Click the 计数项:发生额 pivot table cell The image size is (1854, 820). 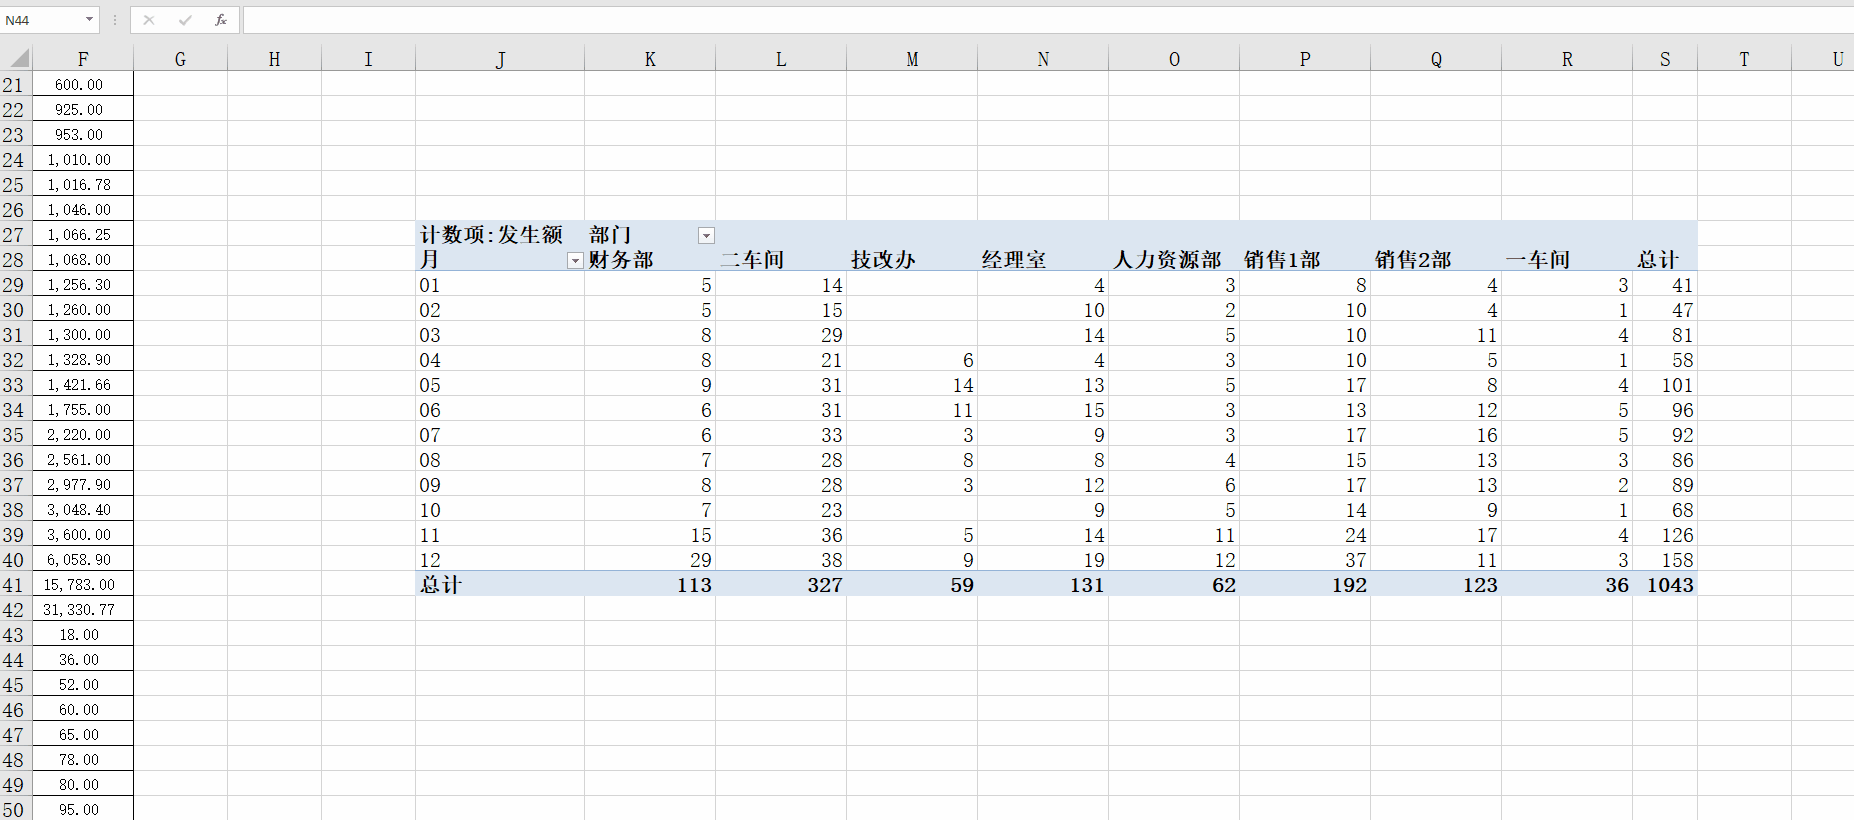492,235
